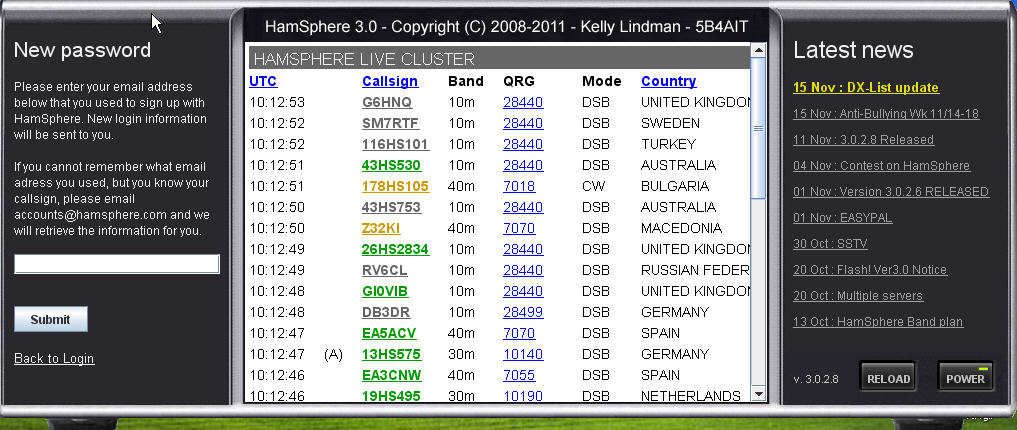Screen dimensions: 1017x430
Task: Click scrollbar up arrow in cluster list
Action: point(758,50)
